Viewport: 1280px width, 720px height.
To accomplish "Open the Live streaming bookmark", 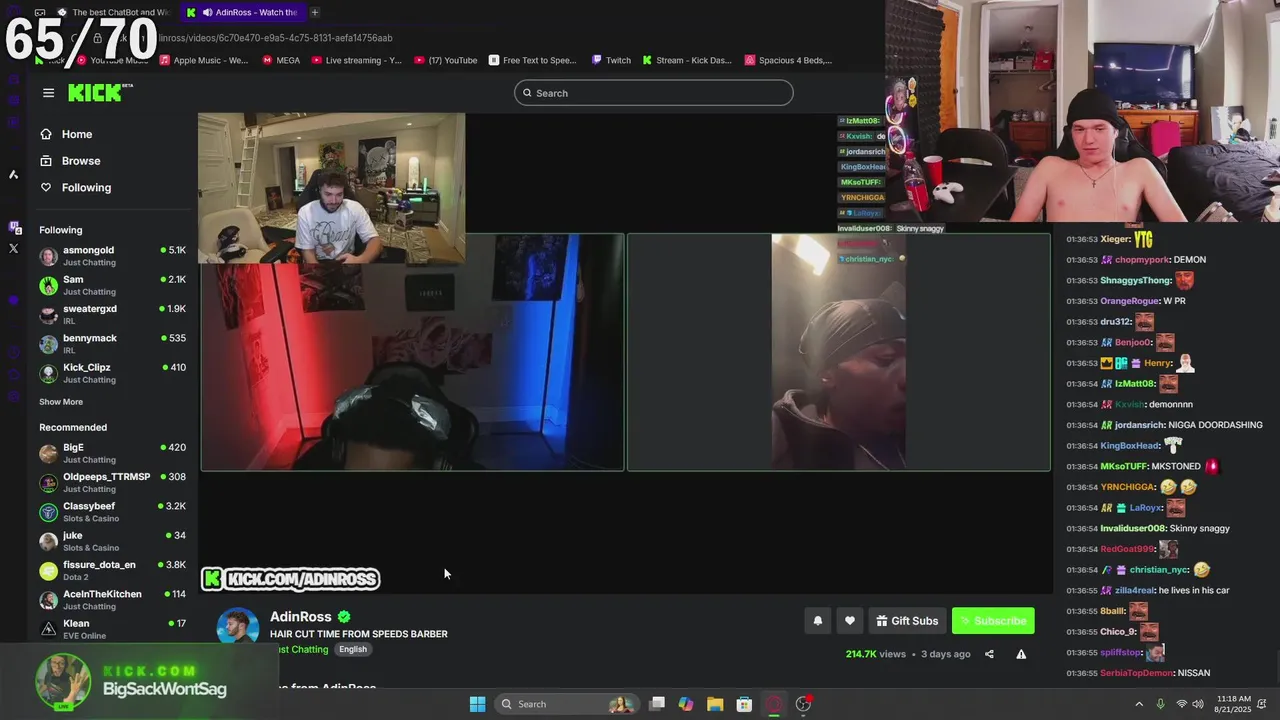I will coord(356,60).
